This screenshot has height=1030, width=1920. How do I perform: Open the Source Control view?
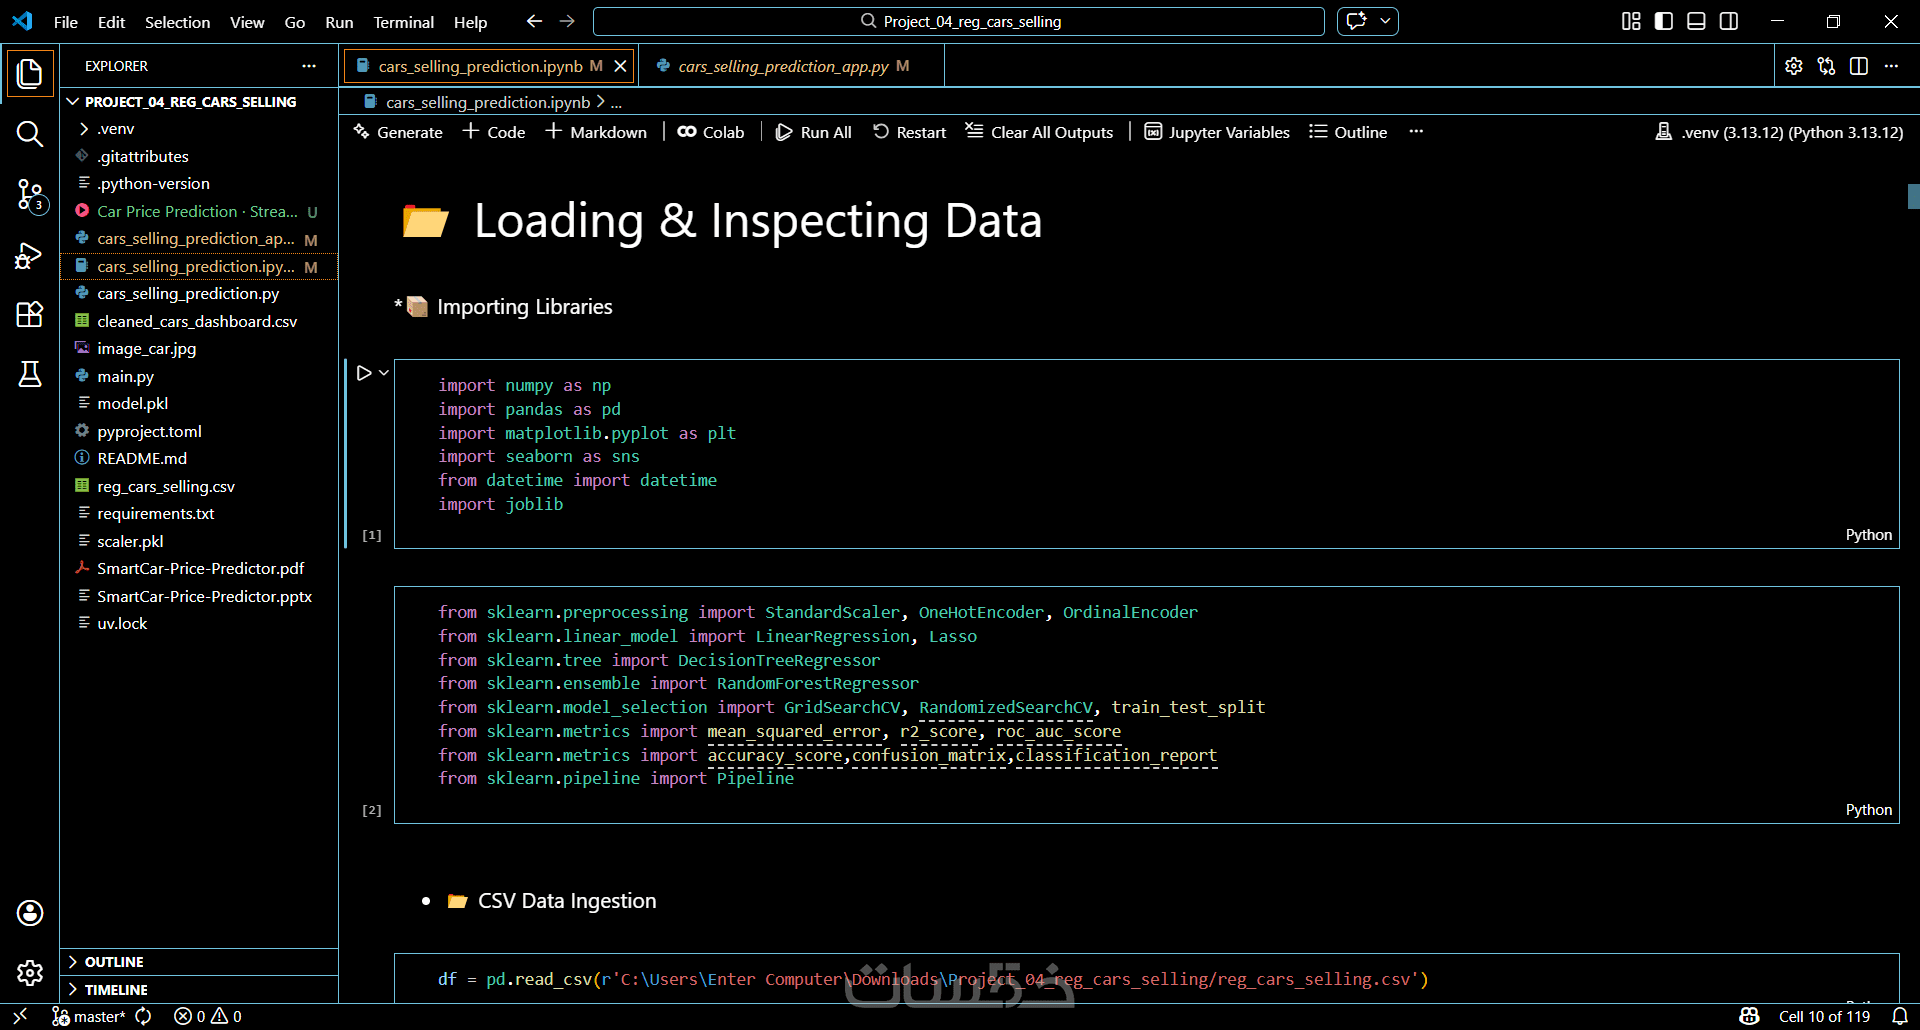tap(30, 194)
